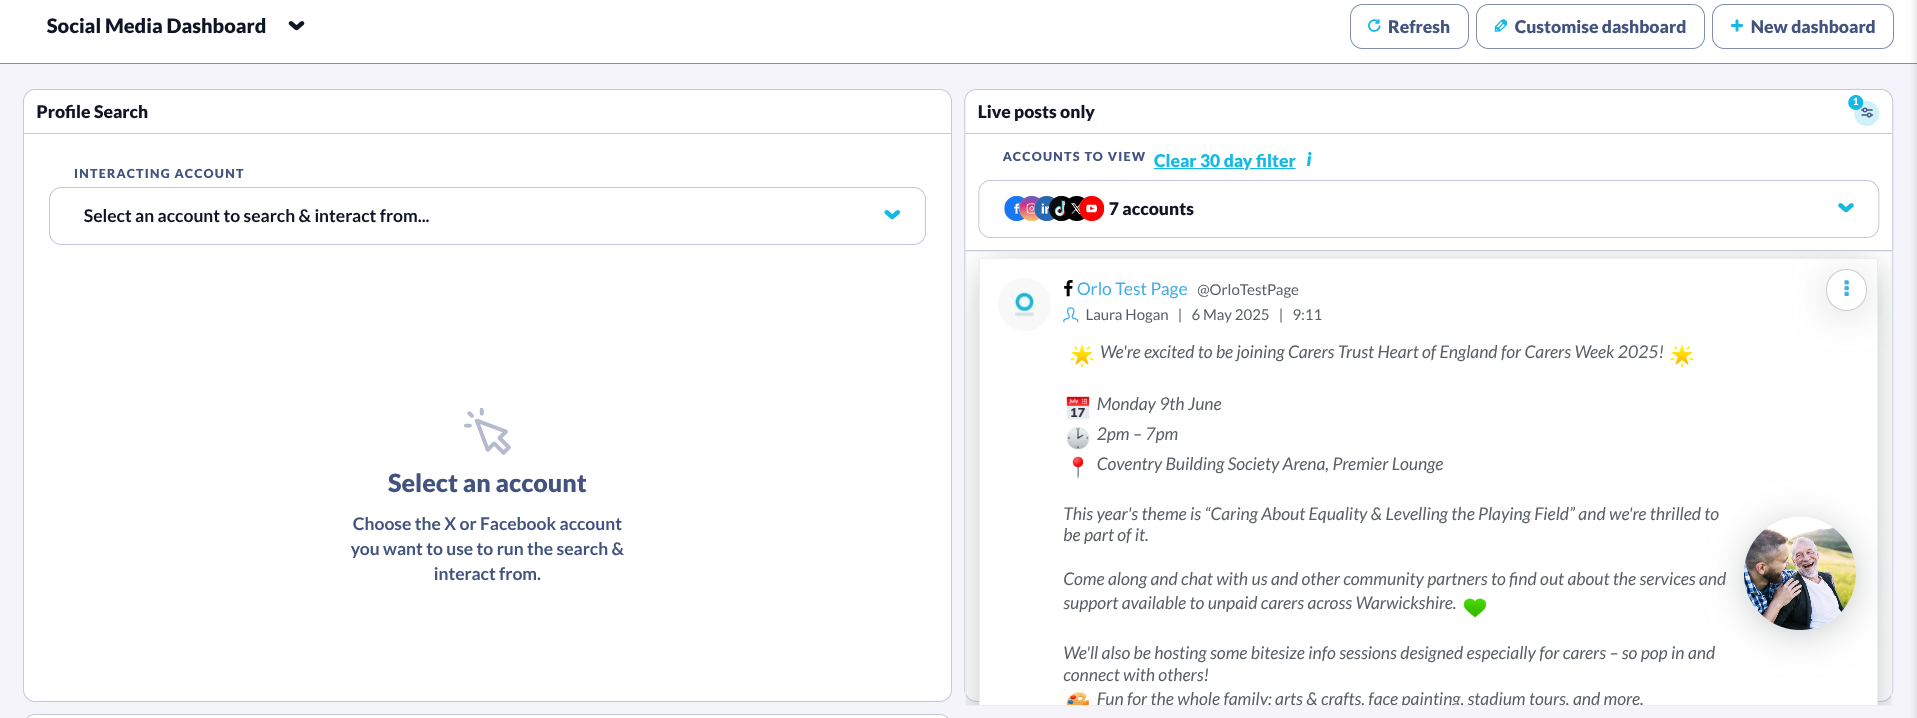Open the Orlo Test Page link
The height and width of the screenshot is (718, 1917).
pyautogui.click(x=1132, y=289)
